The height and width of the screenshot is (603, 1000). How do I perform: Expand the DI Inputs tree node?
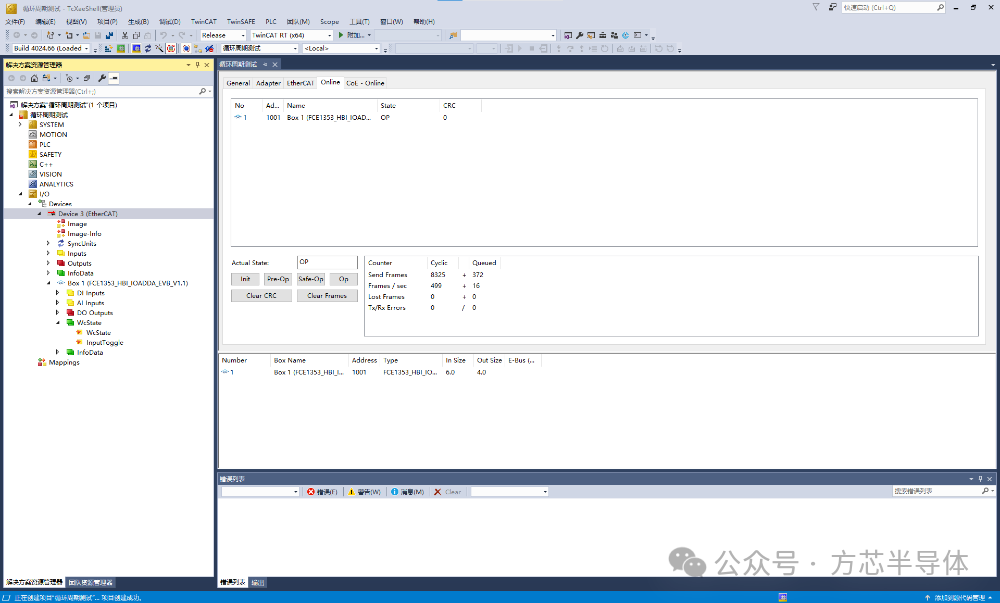point(57,293)
